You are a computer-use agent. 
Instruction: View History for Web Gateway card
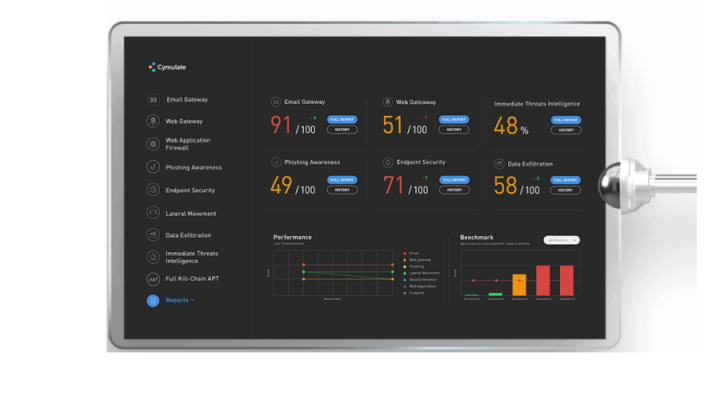pyautogui.click(x=454, y=129)
